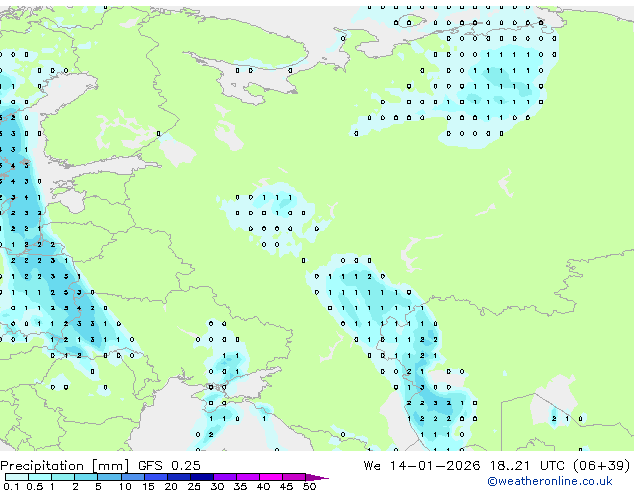This screenshot has width=634, height=490.
Task: Click the 20 to 25 mm legend swatch
Action: click(179, 477)
